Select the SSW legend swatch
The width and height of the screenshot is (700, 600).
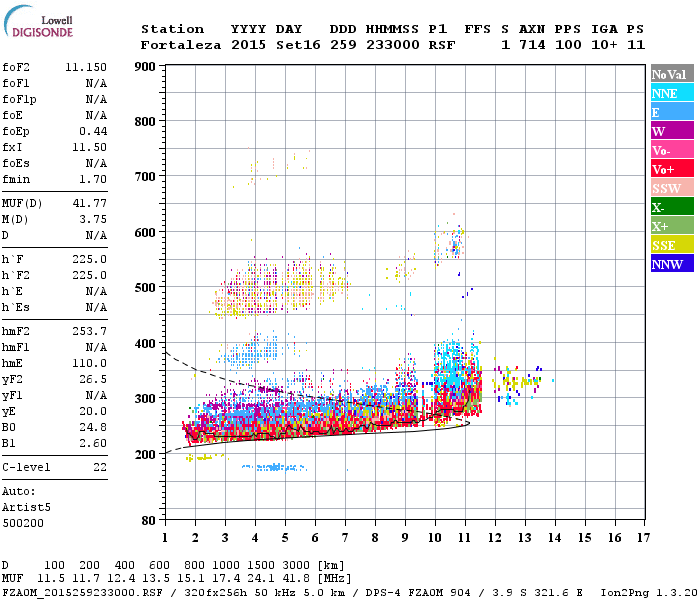click(x=672, y=188)
